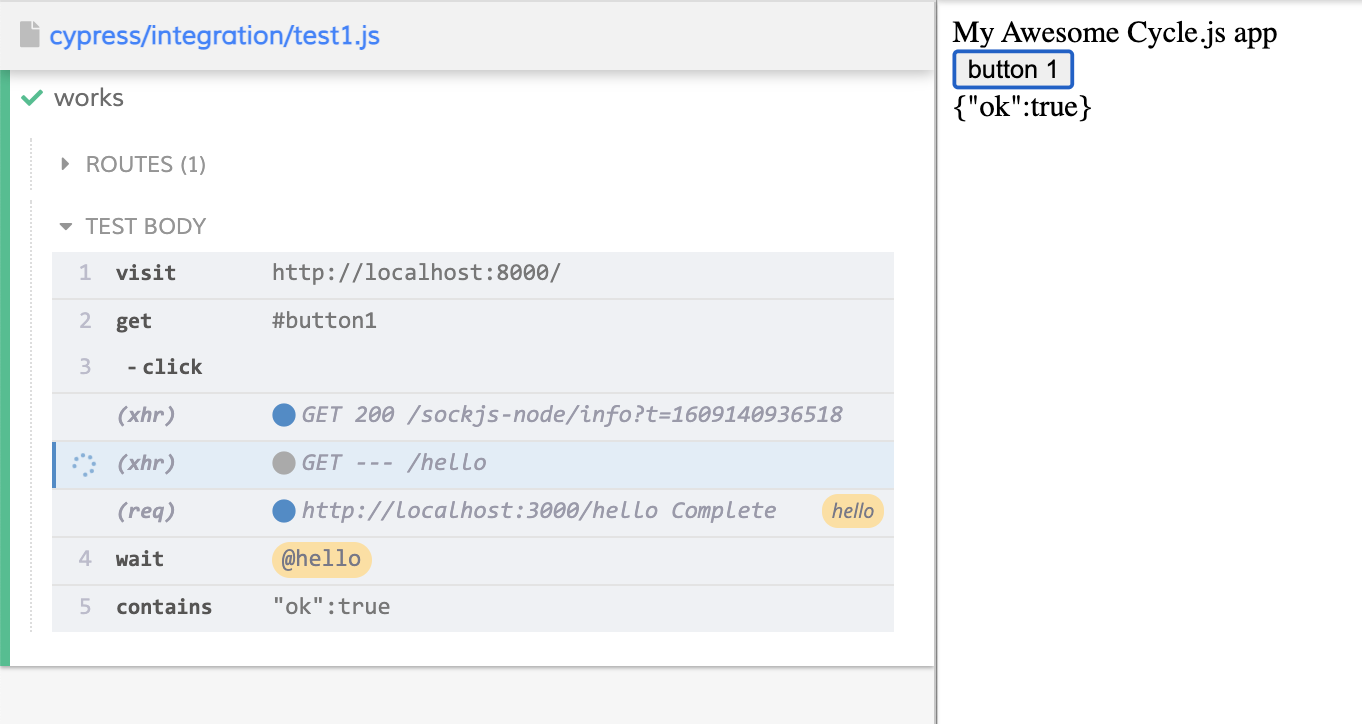Click the TEST BODY header label
The width and height of the screenshot is (1362, 724).
(146, 226)
